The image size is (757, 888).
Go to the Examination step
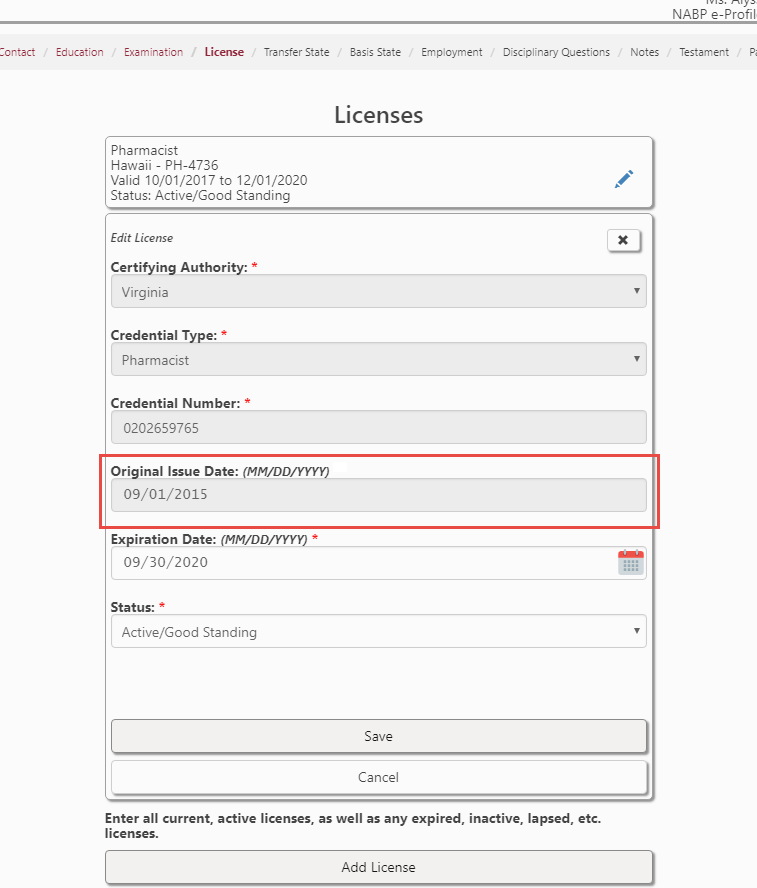pos(153,52)
